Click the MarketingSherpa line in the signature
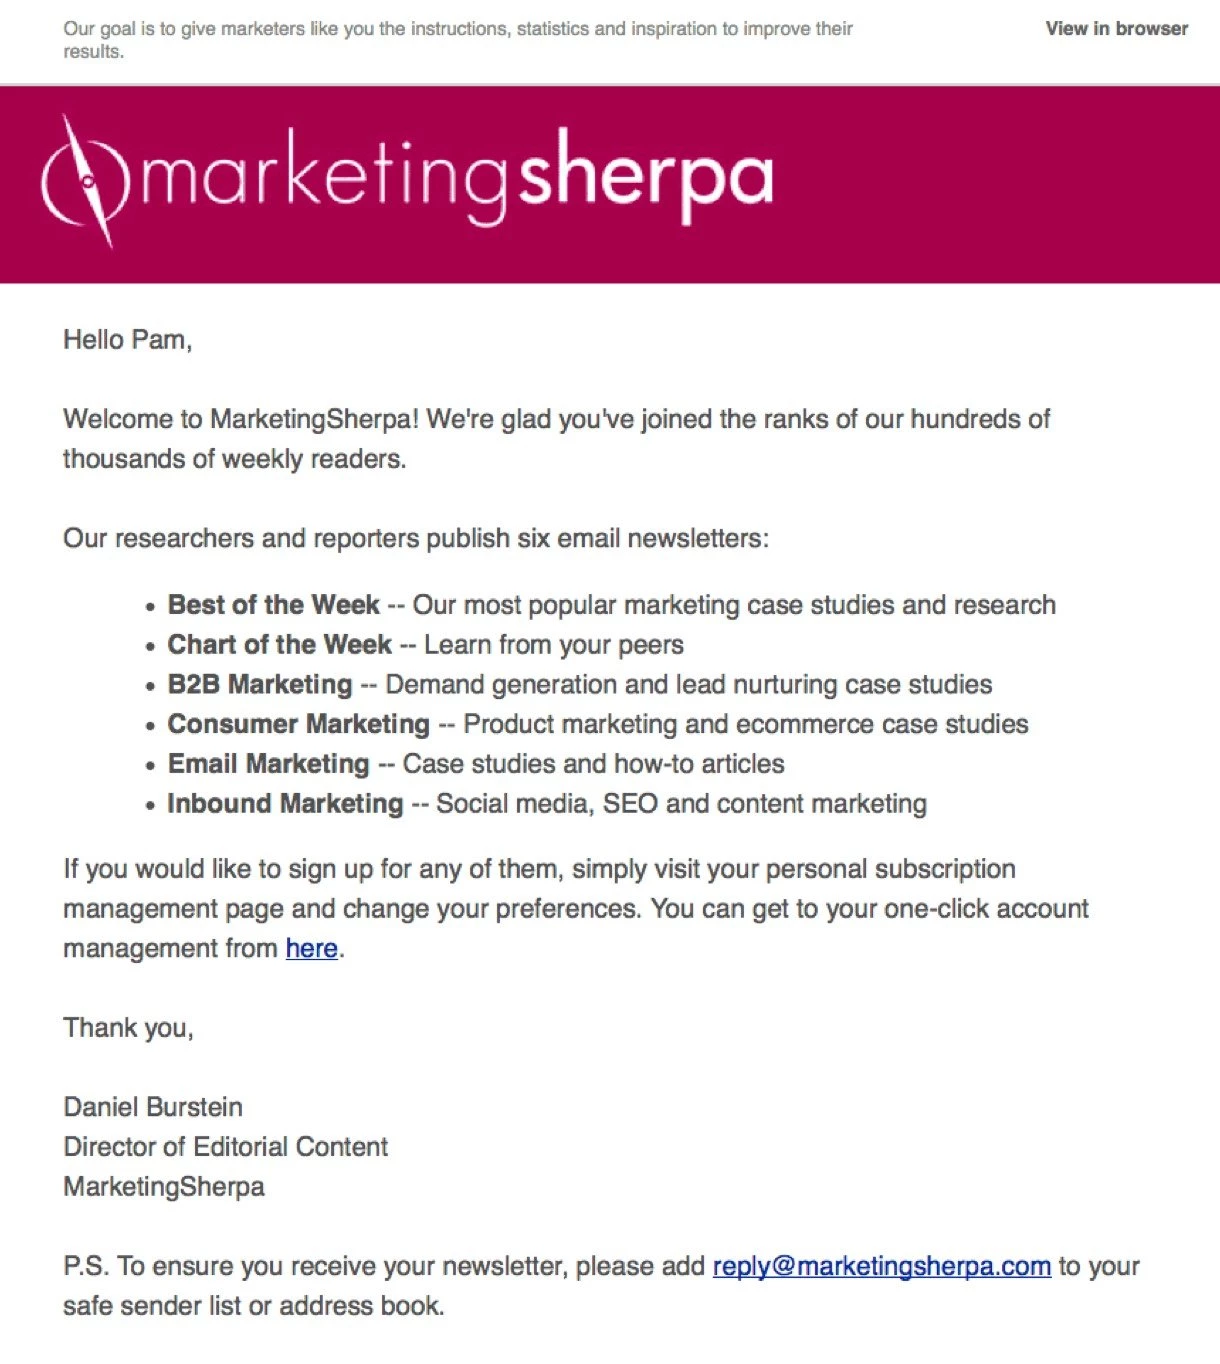 [164, 1187]
